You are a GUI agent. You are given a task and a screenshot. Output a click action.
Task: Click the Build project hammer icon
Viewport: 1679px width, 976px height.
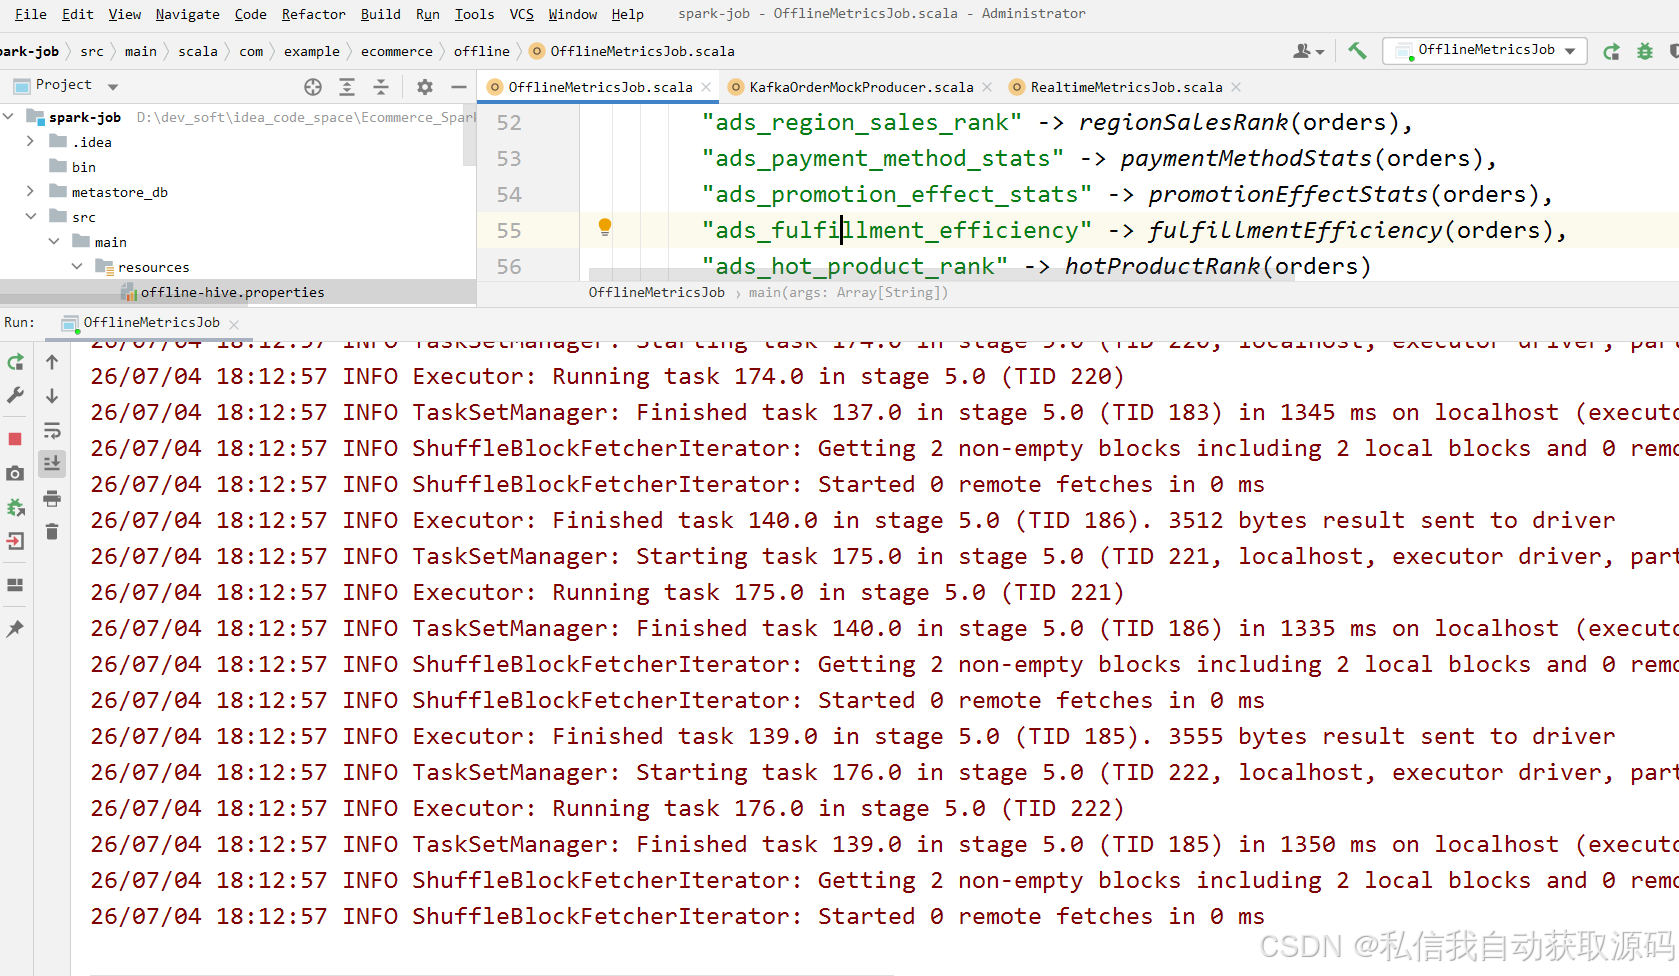(1357, 50)
